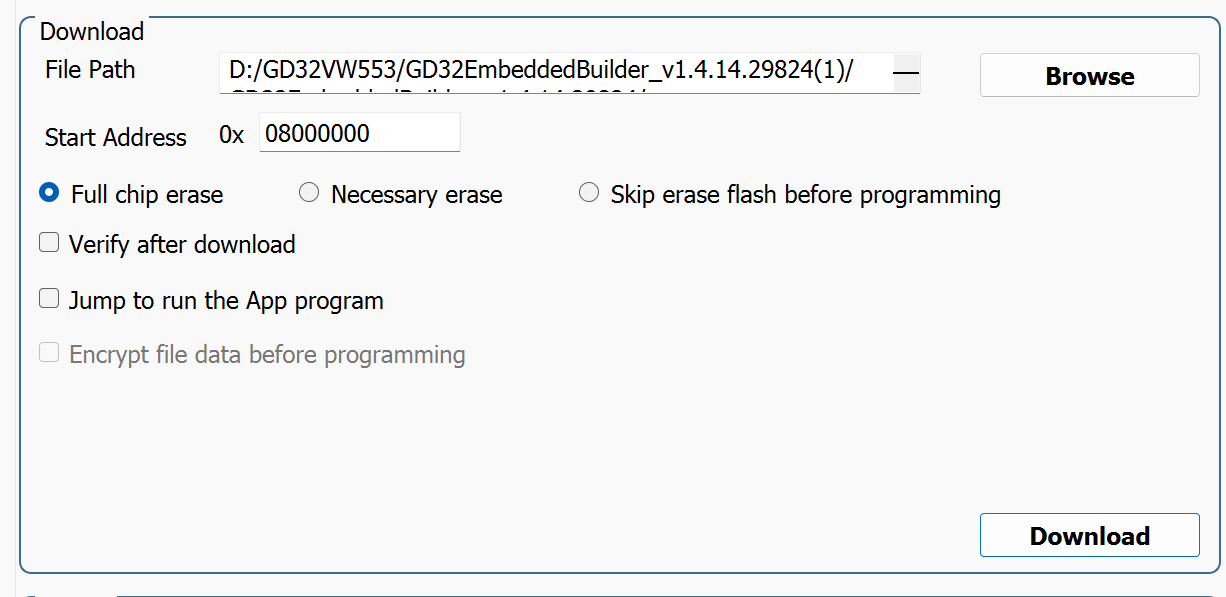Click the File Path label
Screen dimensions: 1226x597
pyautogui.click(x=90, y=70)
